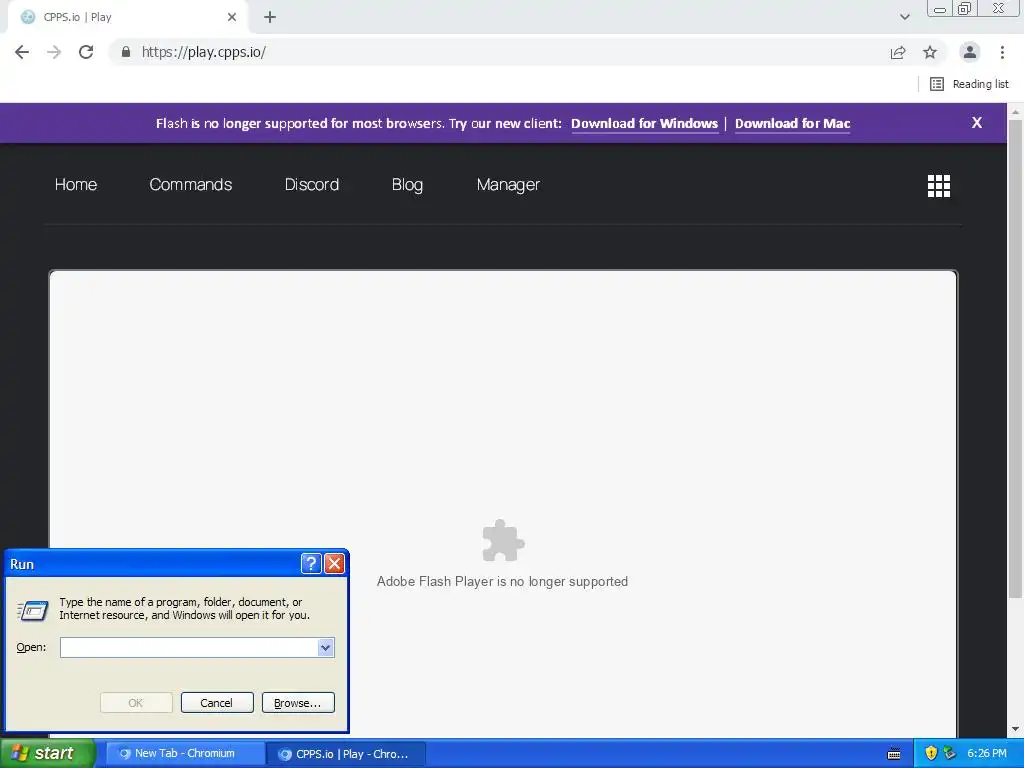
Task: Switch to New Tab - Chromium taskbar item
Action: coord(185,753)
